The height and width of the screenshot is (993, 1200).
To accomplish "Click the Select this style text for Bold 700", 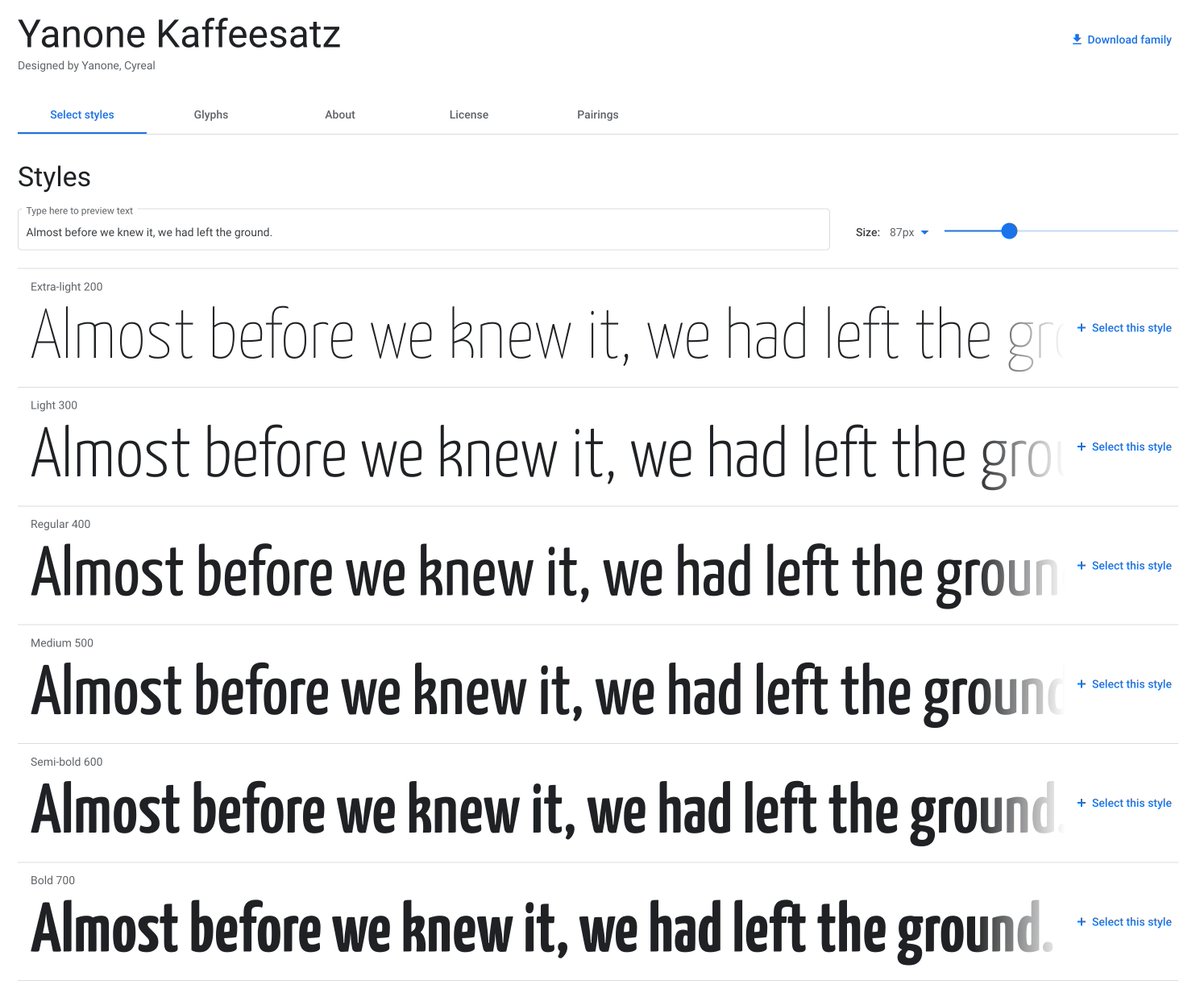I will (x=1131, y=922).
